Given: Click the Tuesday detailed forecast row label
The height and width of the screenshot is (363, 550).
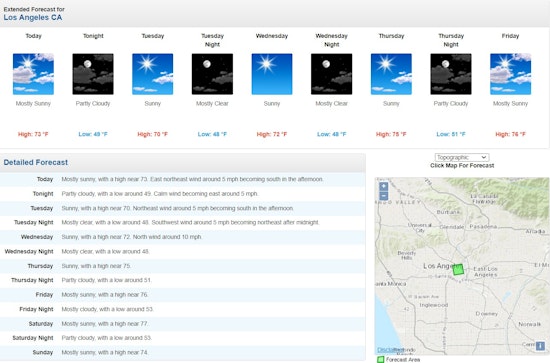Looking at the screenshot, I should coord(42,208).
